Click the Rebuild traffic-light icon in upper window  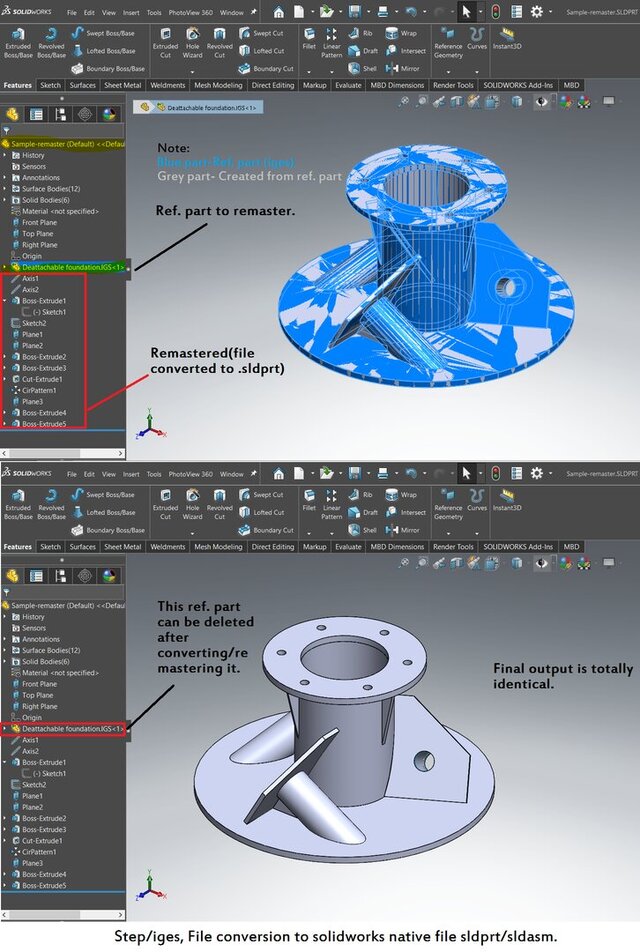click(x=495, y=12)
